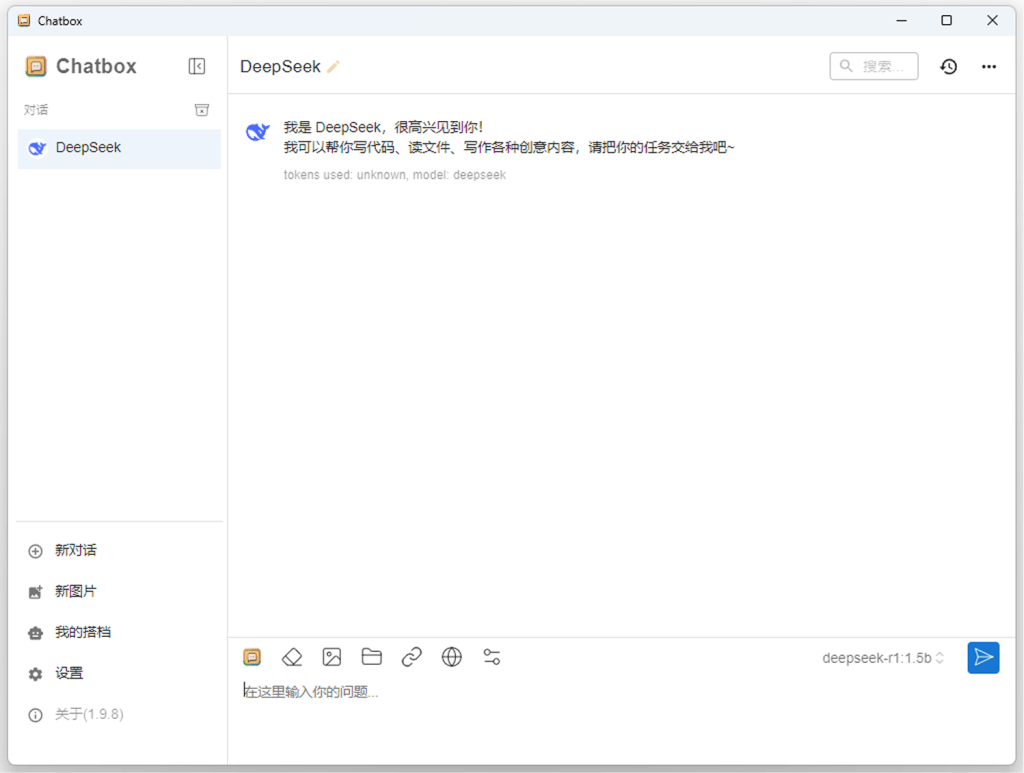Click the DeepSeek greeting message text
1024x773 pixels.
(x=509, y=137)
